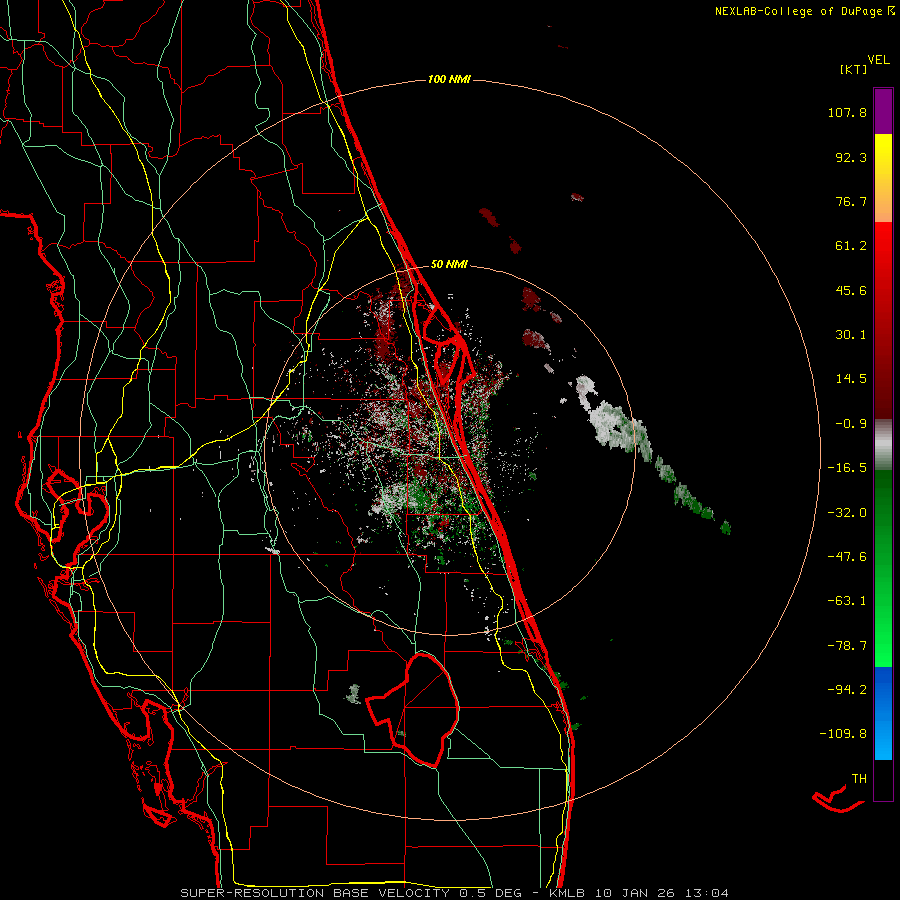This screenshot has width=900, height=900.
Task: Select the 76.7 scale value
Action: click(851, 201)
